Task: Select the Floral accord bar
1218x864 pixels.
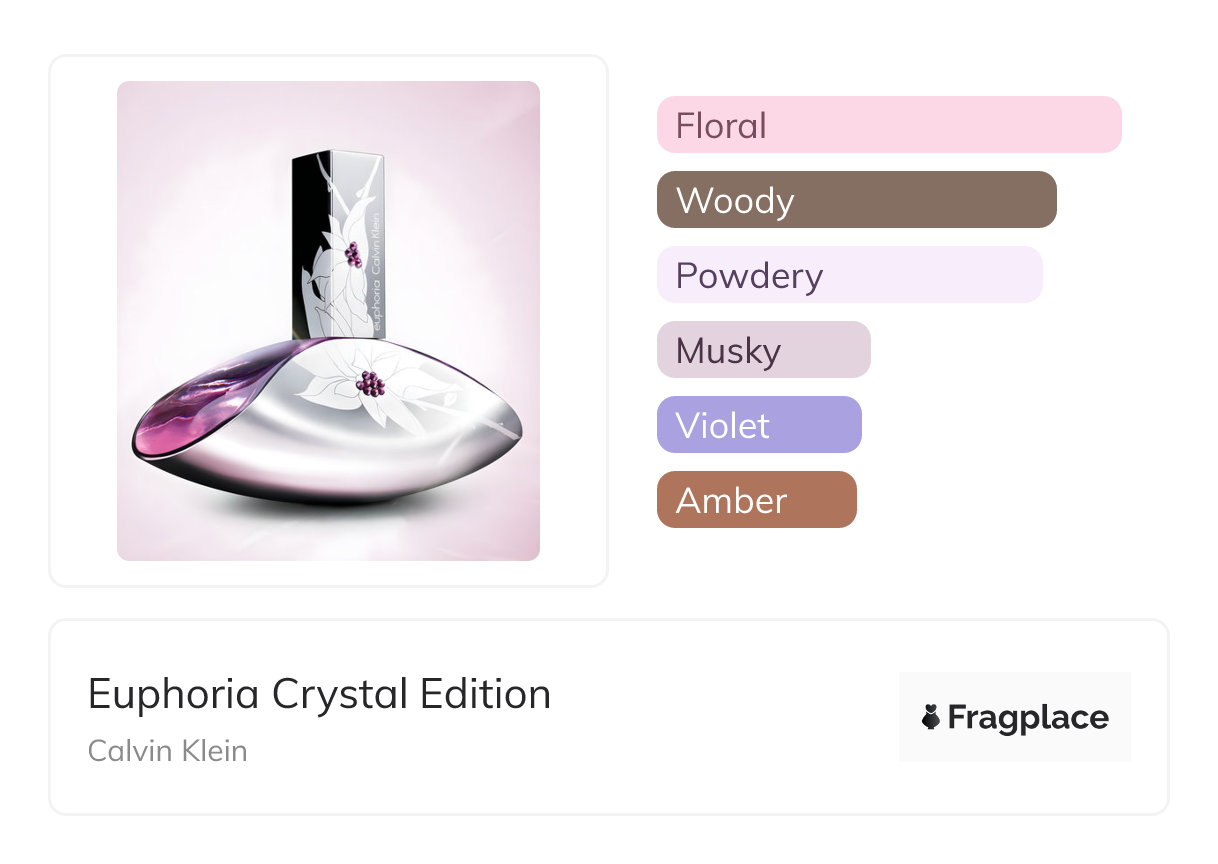Action: (x=888, y=125)
